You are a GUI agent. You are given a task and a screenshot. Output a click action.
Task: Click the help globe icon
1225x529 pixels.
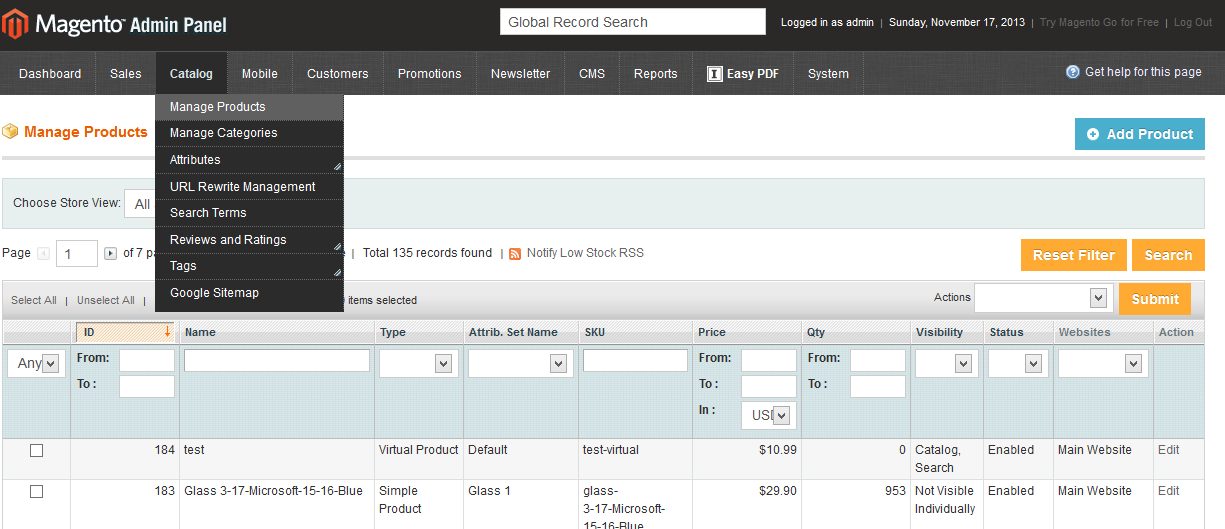click(1073, 72)
